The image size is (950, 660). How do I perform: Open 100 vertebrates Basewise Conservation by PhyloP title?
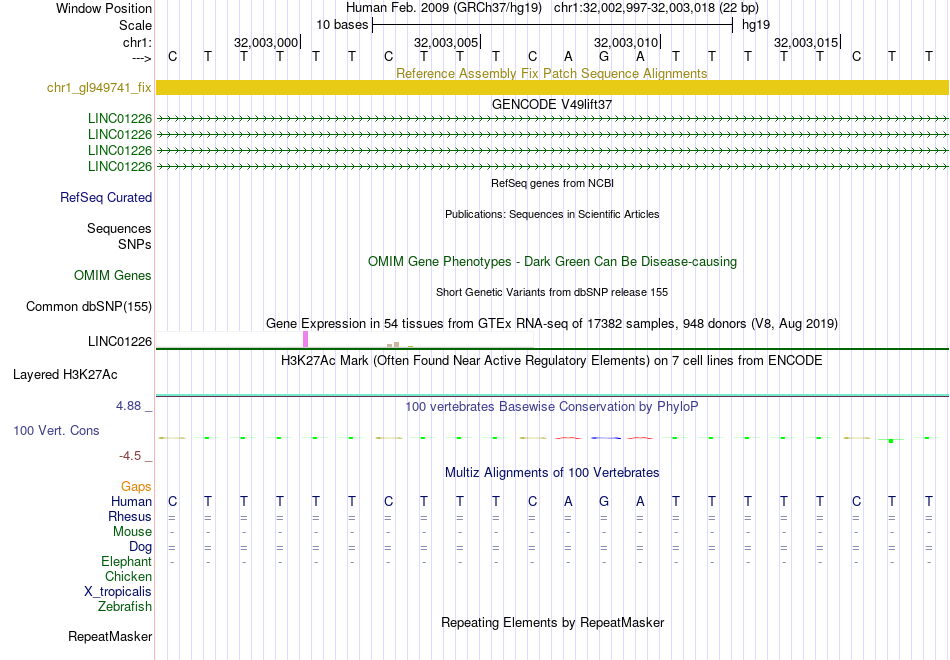552,407
